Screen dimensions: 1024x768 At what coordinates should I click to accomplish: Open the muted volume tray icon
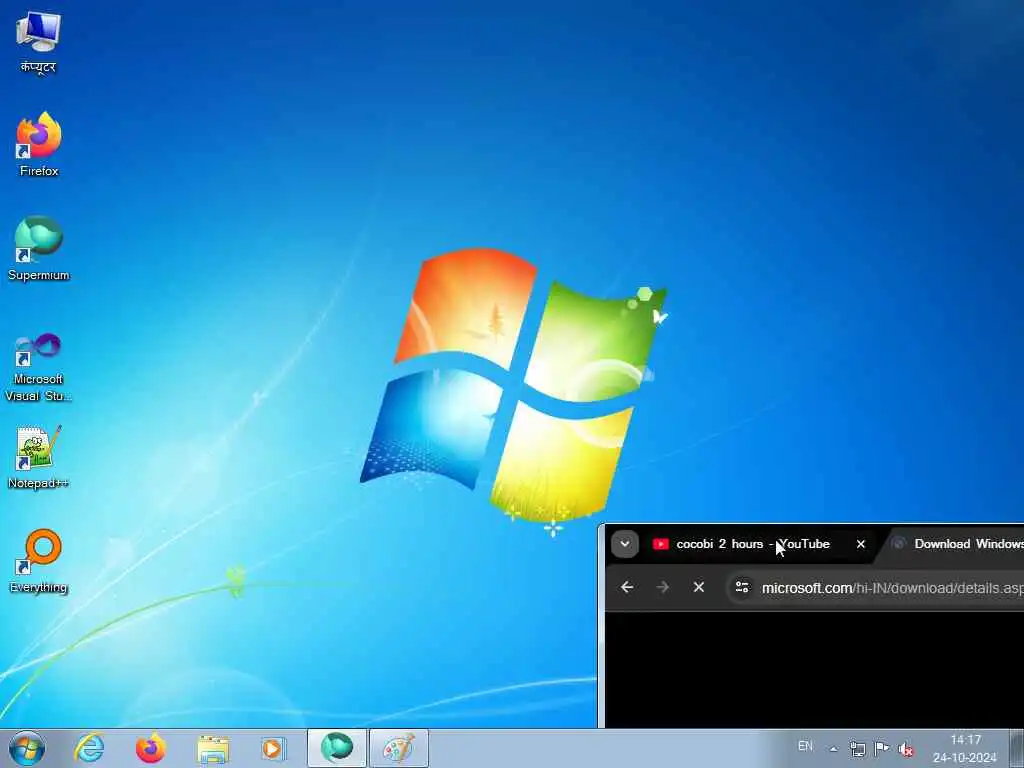pyautogui.click(x=906, y=749)
